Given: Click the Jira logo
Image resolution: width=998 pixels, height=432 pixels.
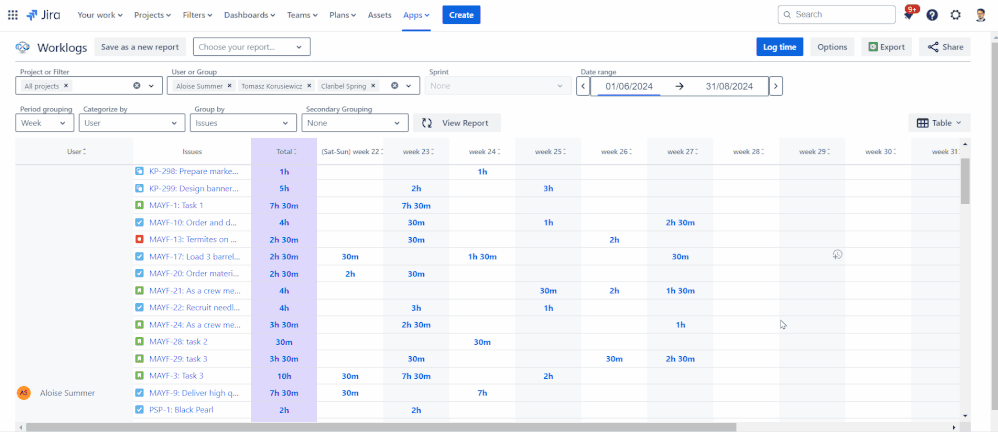Looking at the screenshot, I should click(43, 15).
